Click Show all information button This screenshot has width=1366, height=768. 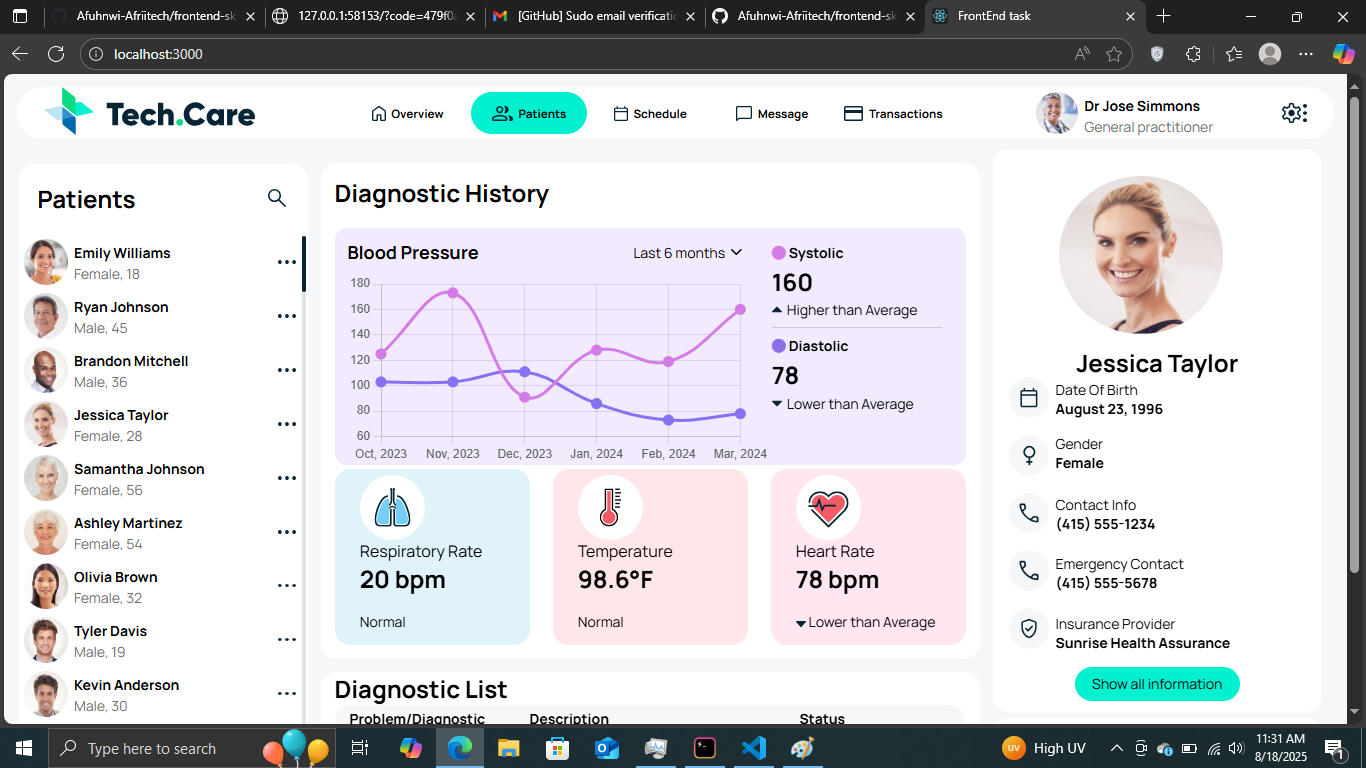point(1157,684)
